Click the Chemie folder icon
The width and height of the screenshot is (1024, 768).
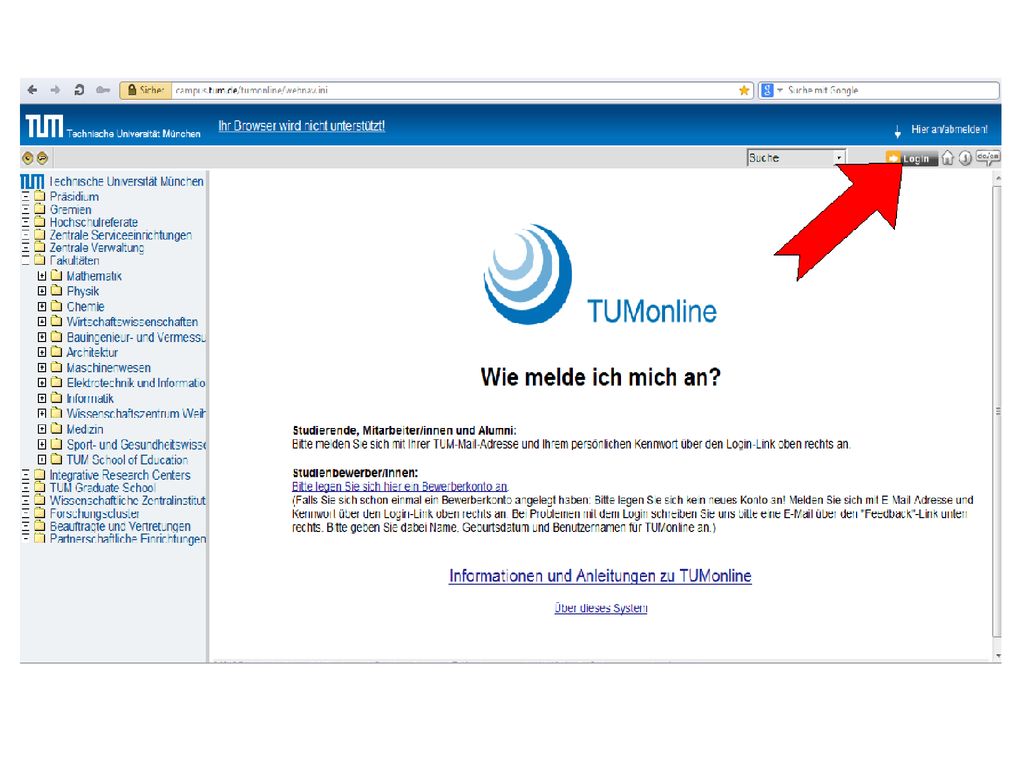tap(57, 306)
